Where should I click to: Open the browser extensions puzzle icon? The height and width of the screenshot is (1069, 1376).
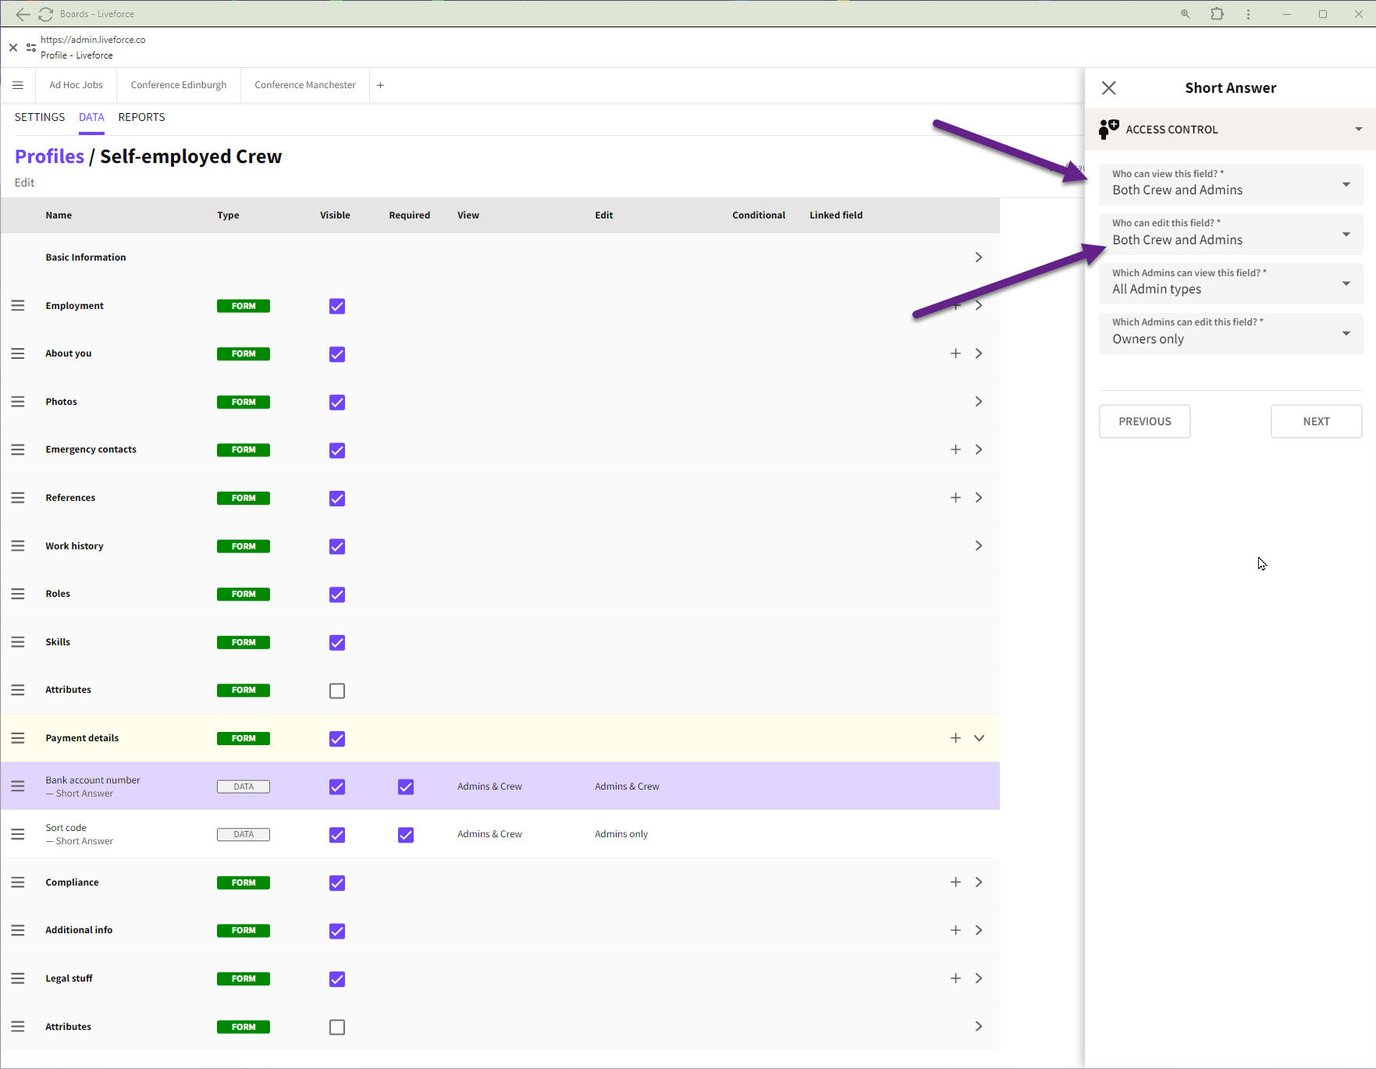pos(1217,14)
